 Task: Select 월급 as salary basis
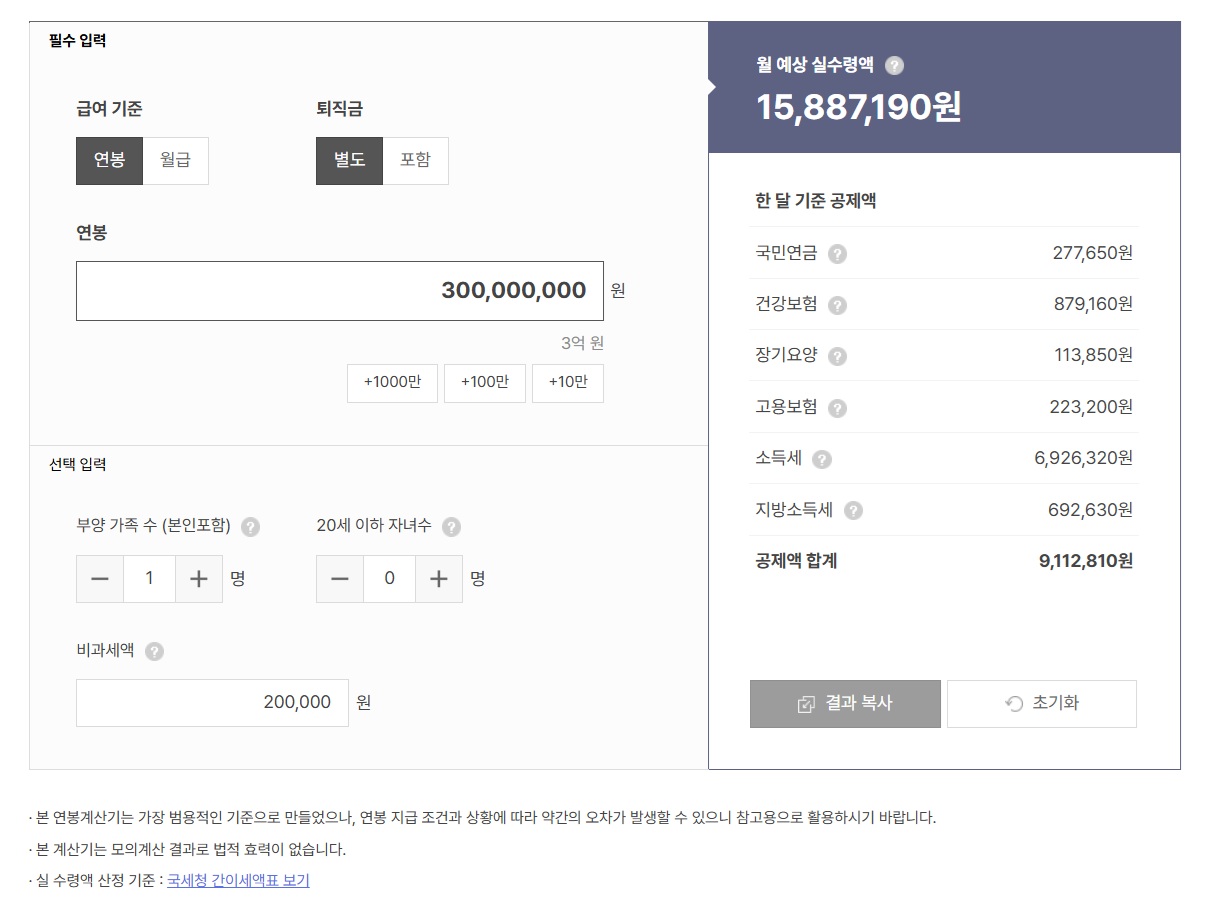(x=175, y=161)
